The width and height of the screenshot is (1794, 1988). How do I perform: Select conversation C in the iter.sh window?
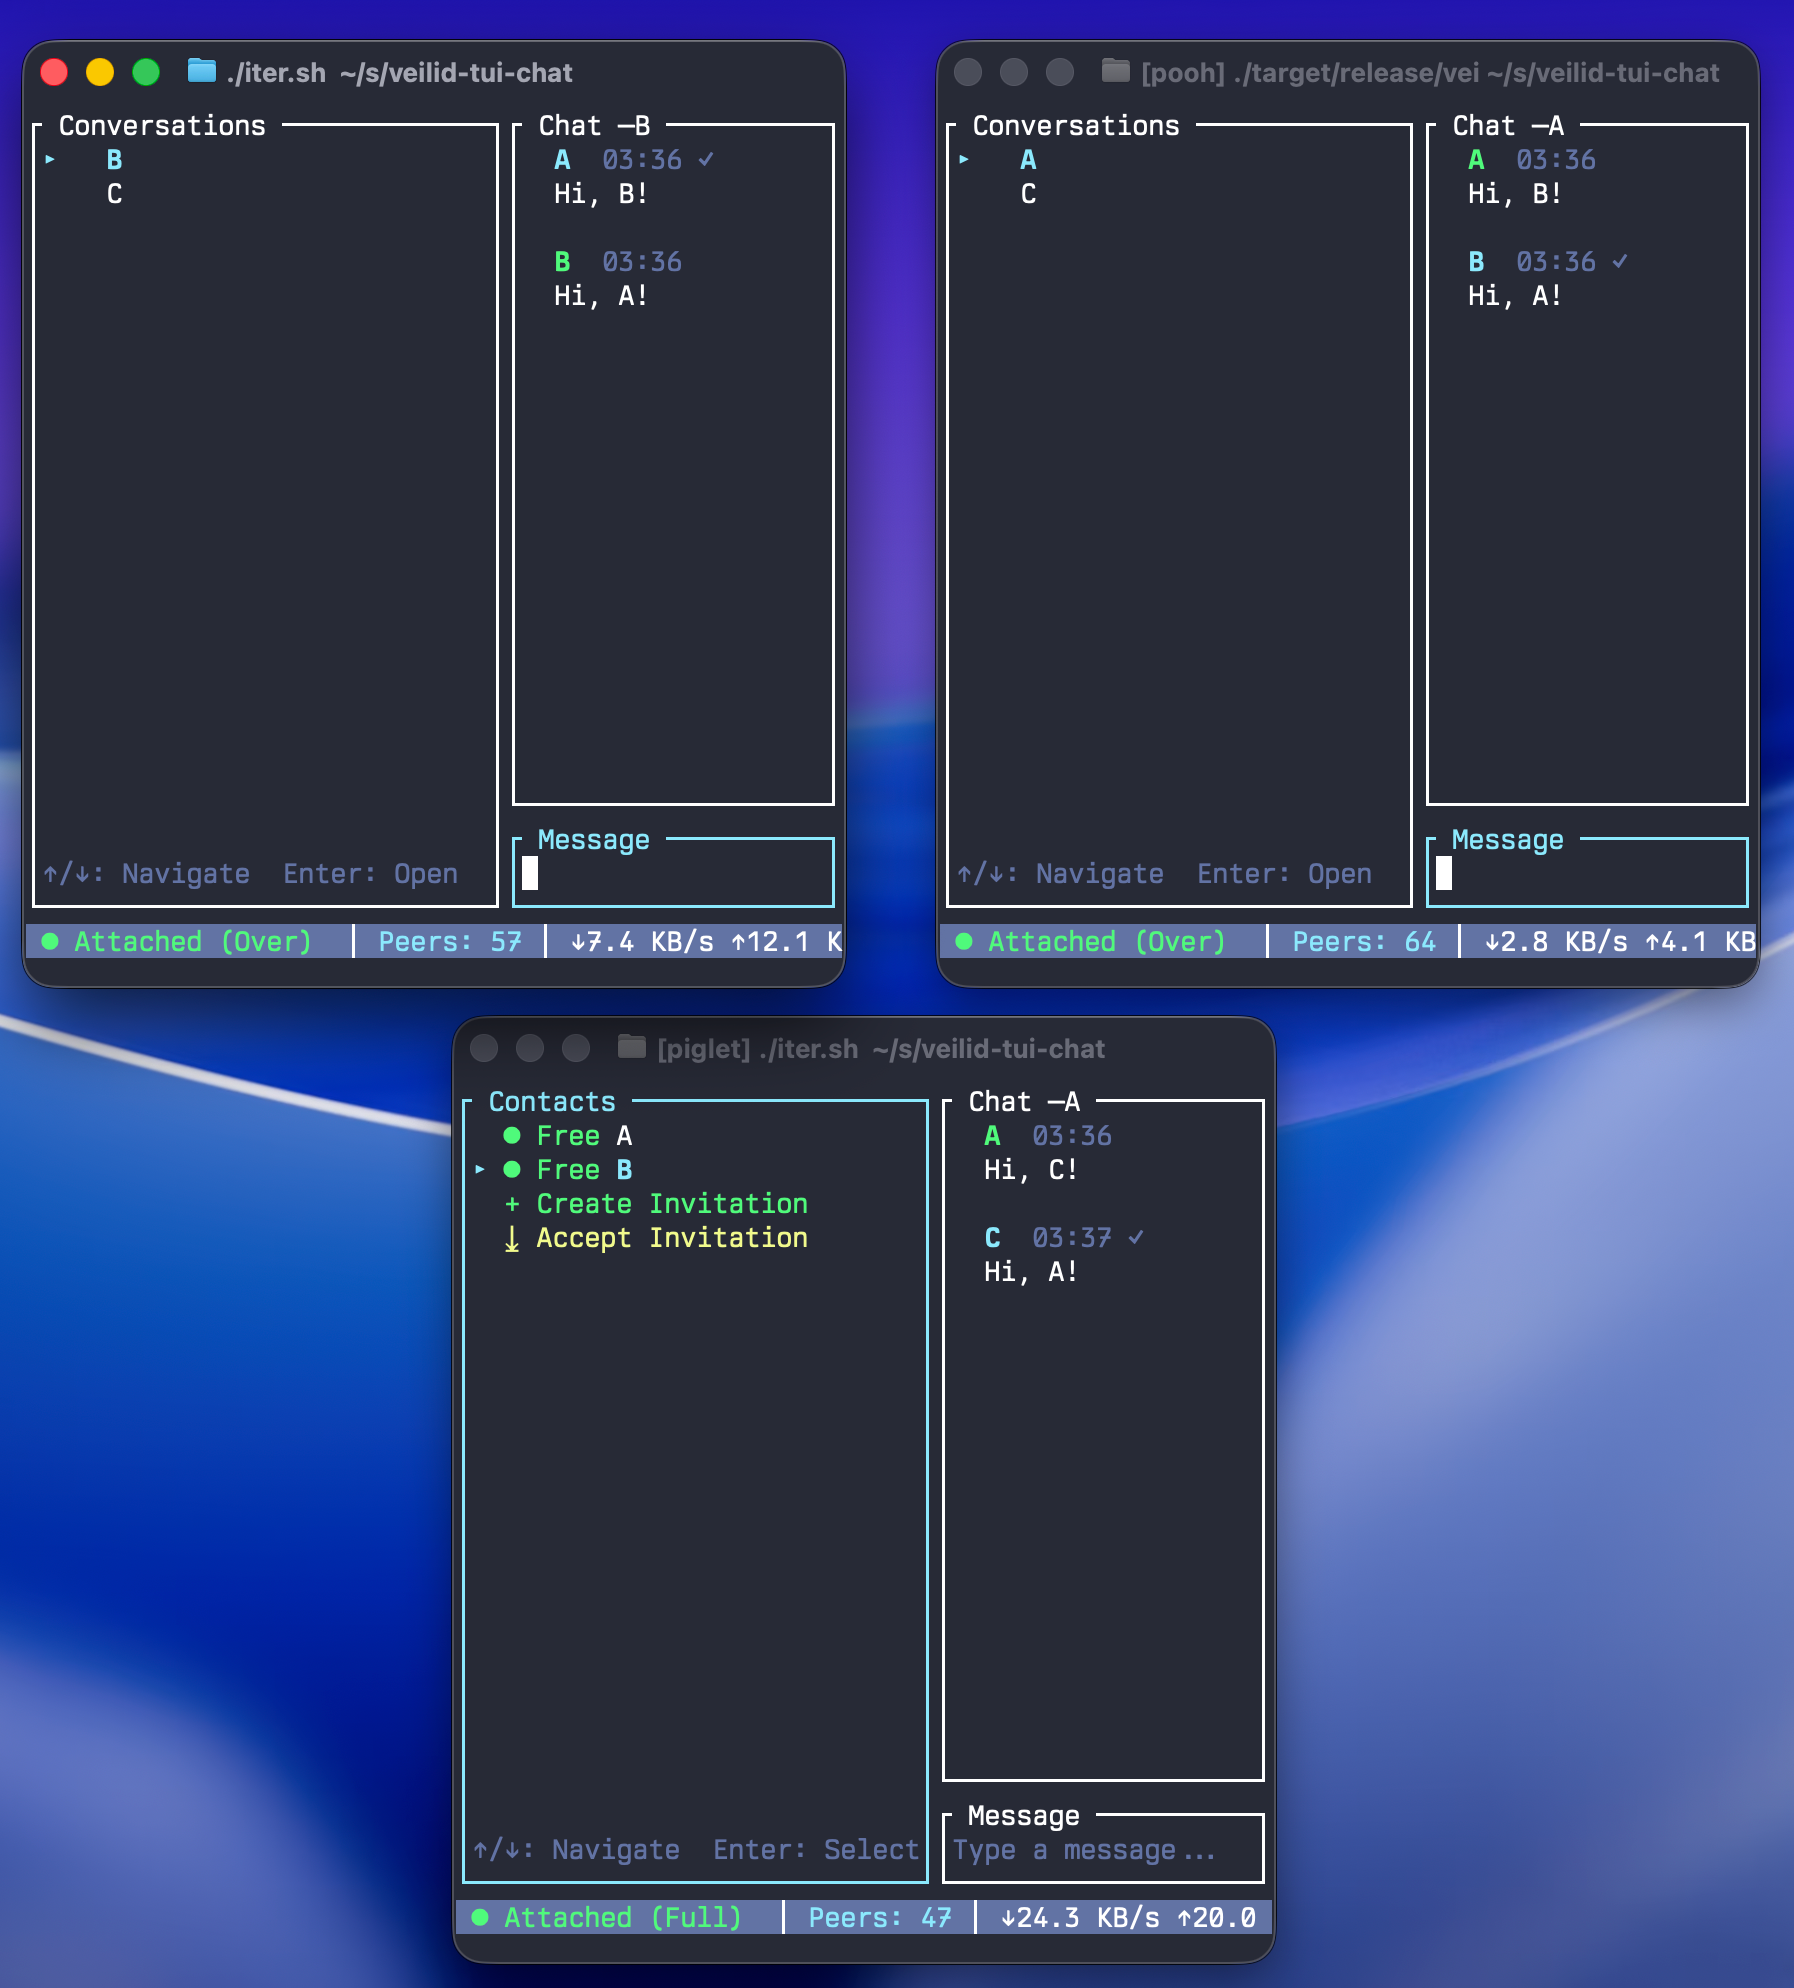[115, 194]
